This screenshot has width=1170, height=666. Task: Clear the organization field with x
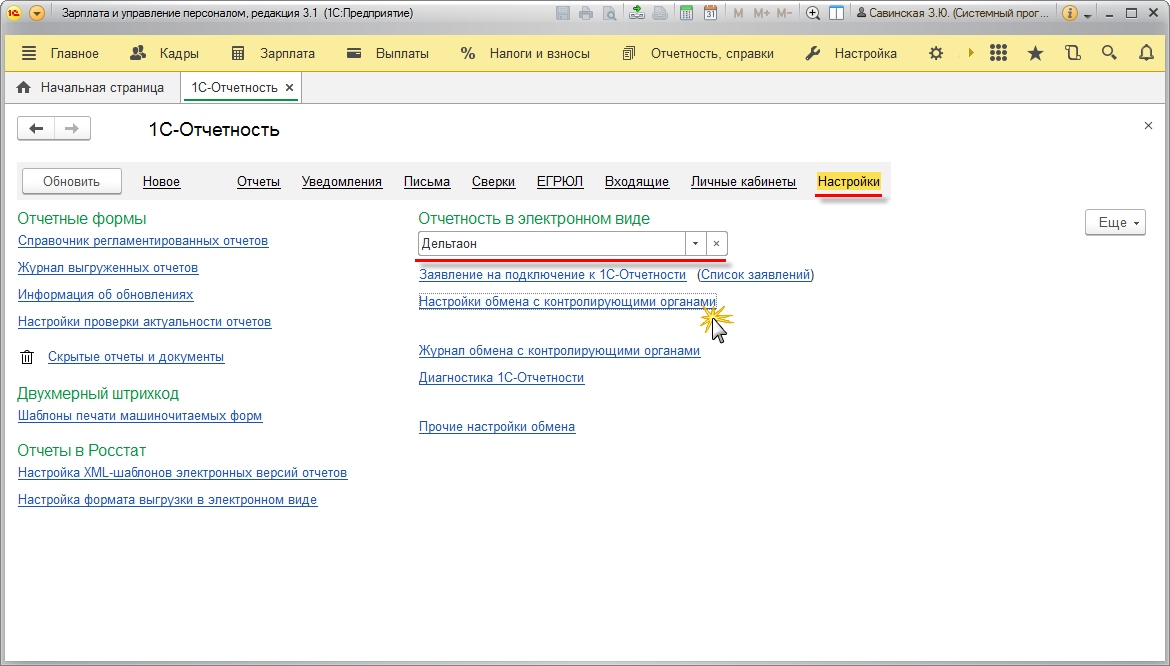[716, 244]
